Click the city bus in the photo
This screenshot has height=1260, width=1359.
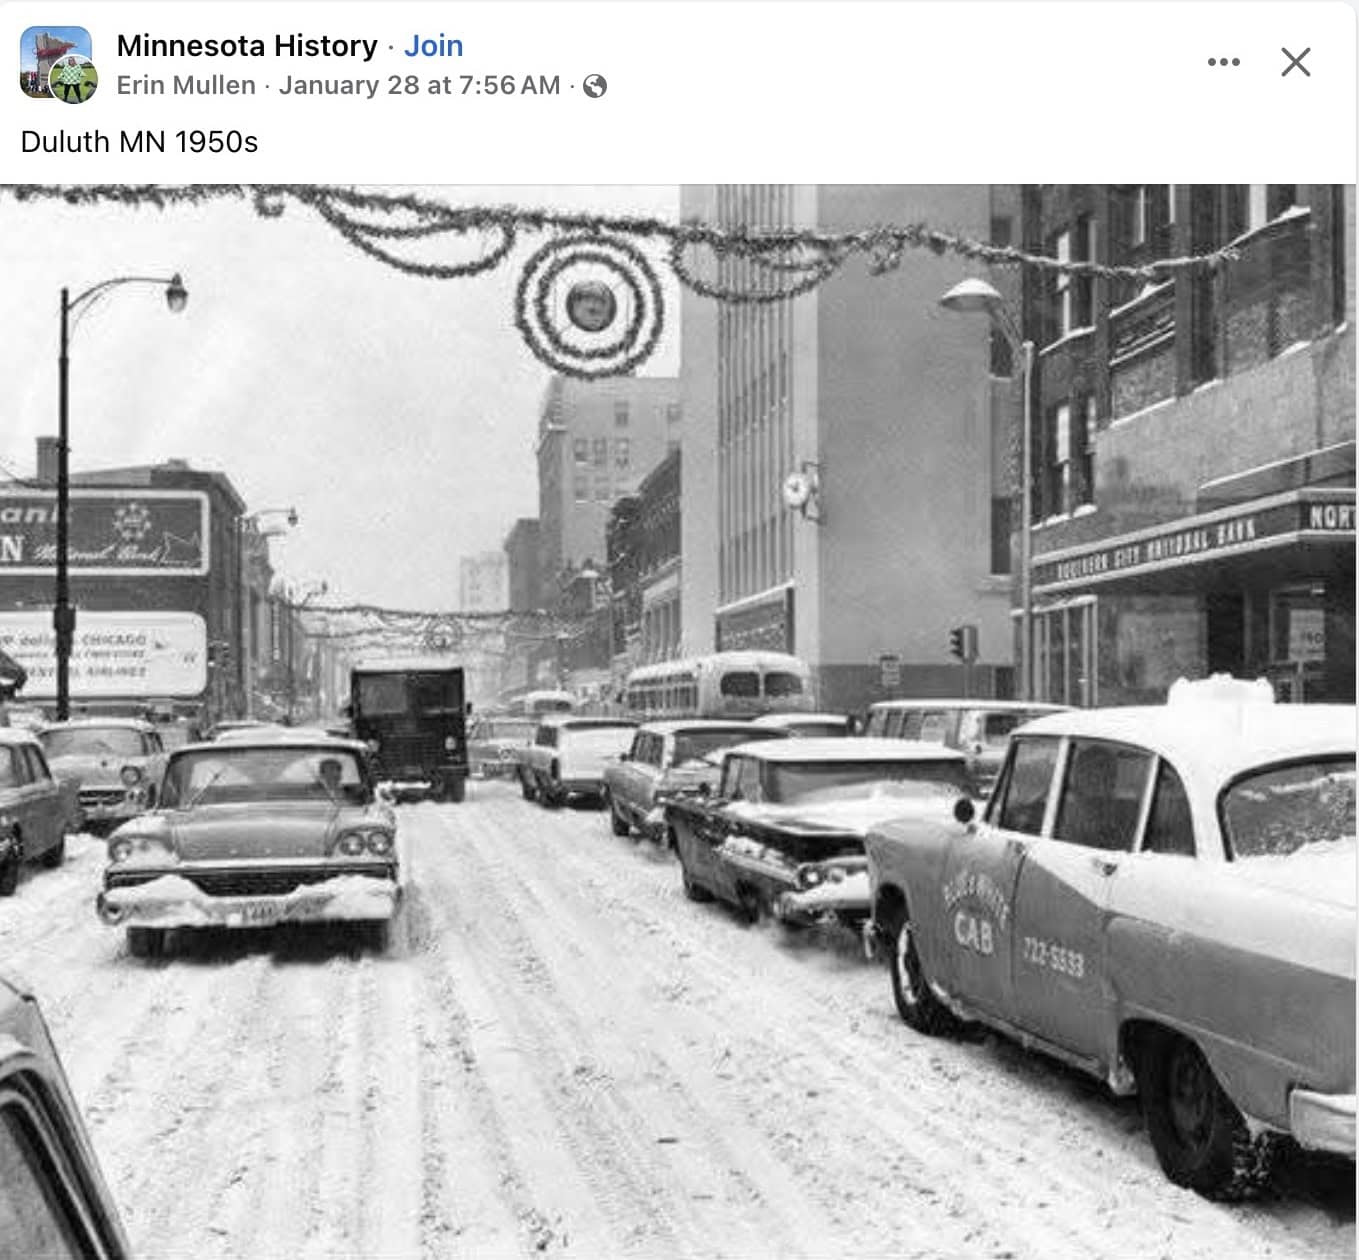[x=718, y=687]
